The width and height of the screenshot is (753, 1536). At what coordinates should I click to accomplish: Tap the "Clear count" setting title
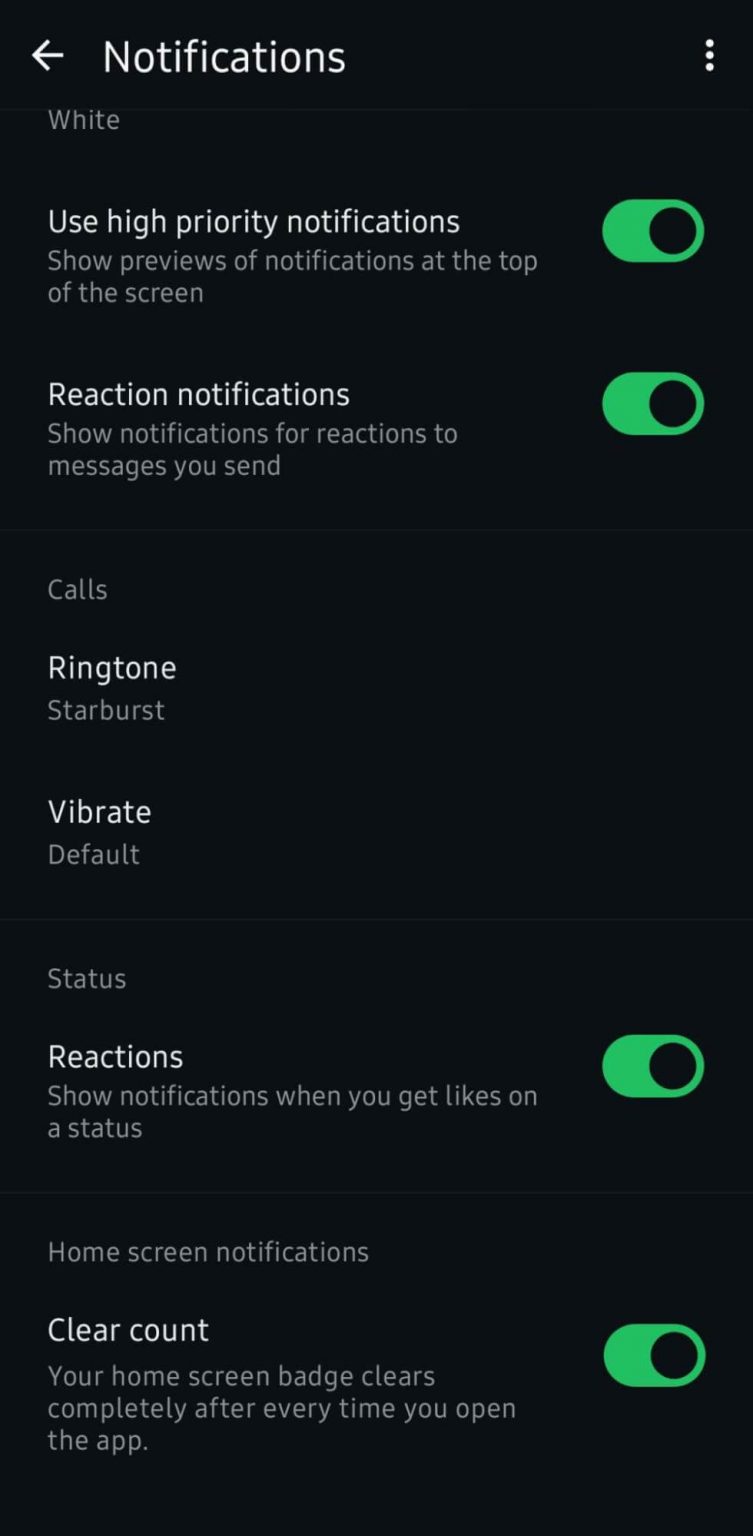[129, 1330]
